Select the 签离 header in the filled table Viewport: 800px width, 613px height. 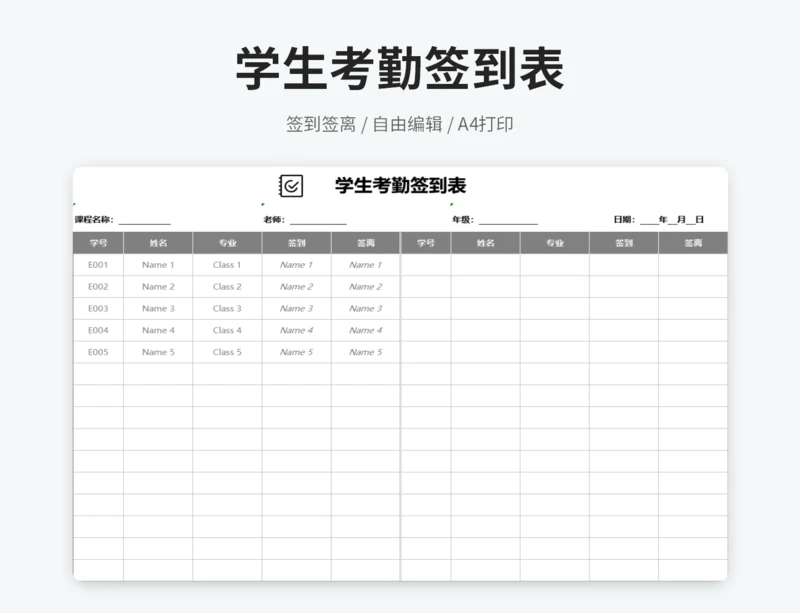tap(366, 243)
